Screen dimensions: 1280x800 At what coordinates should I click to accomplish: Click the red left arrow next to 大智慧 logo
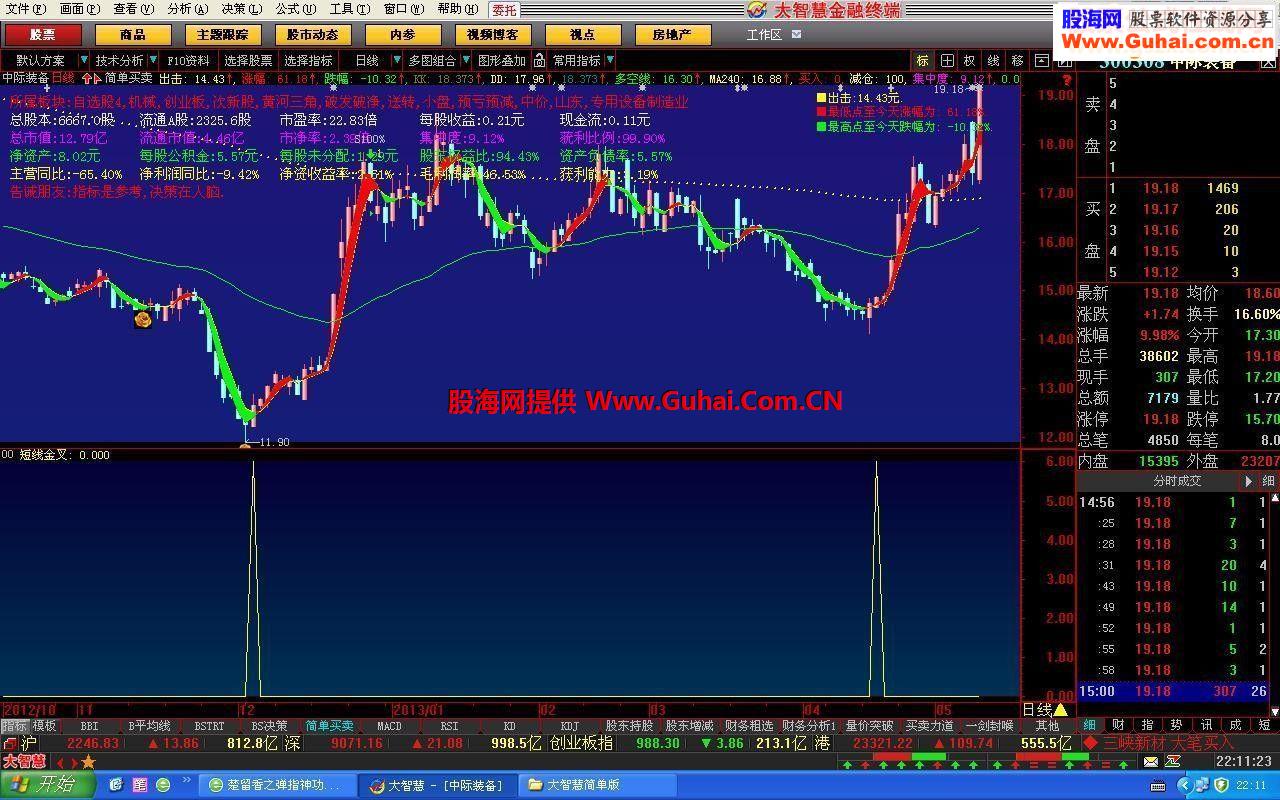click(60, 762)
